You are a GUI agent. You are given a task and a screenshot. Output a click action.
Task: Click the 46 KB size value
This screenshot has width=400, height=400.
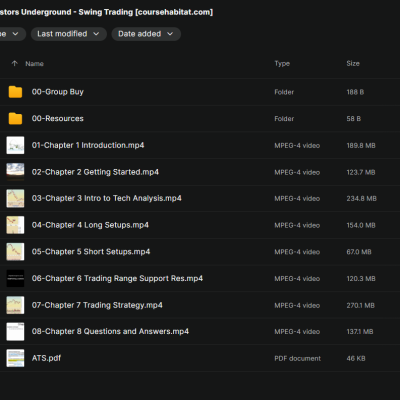(x=356, y=359)
